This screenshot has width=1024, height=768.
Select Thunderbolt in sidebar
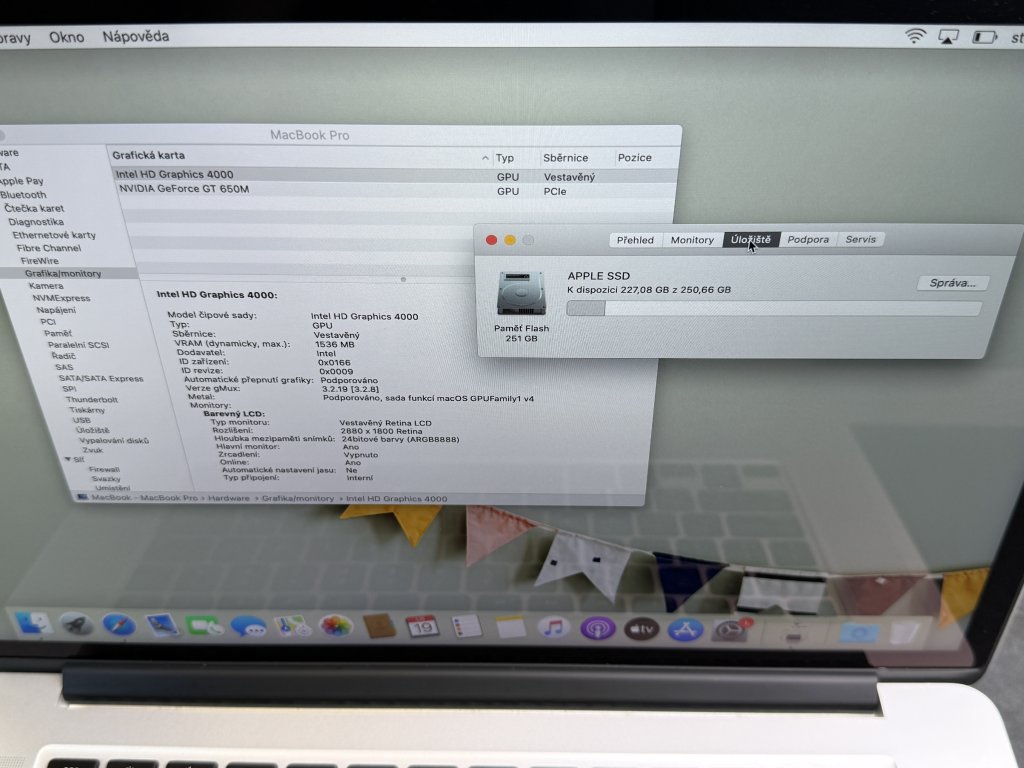click(x=91, y=400)
